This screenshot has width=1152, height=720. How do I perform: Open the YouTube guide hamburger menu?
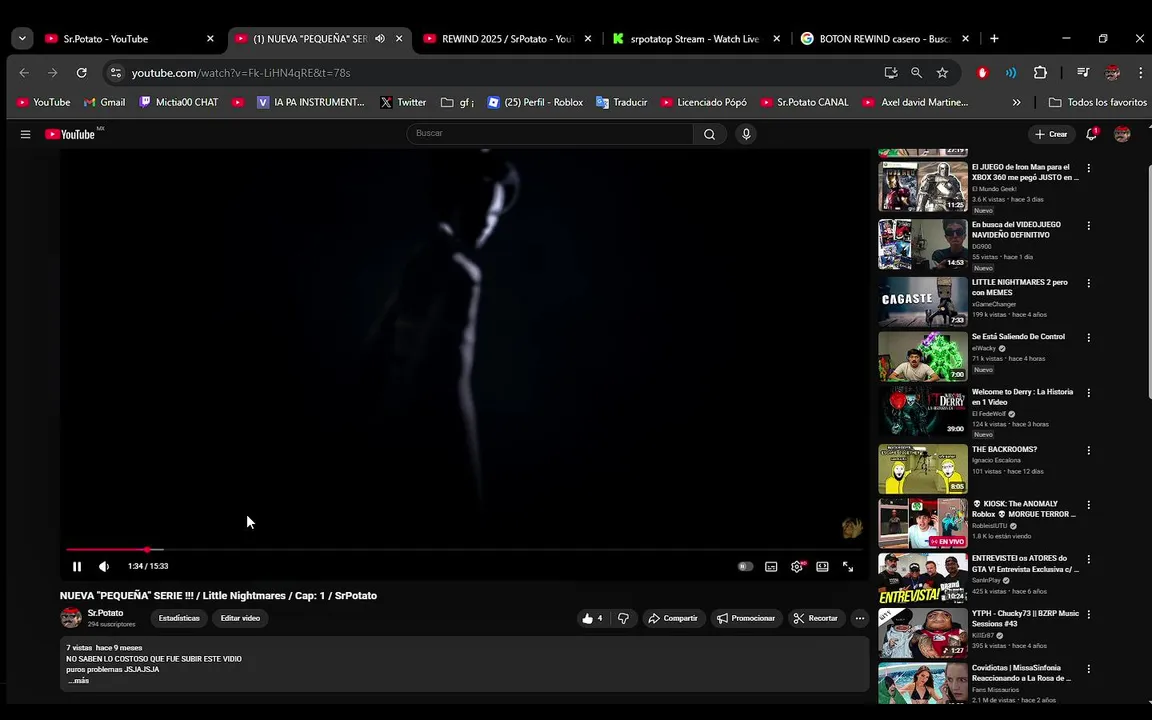pos(26,134)
